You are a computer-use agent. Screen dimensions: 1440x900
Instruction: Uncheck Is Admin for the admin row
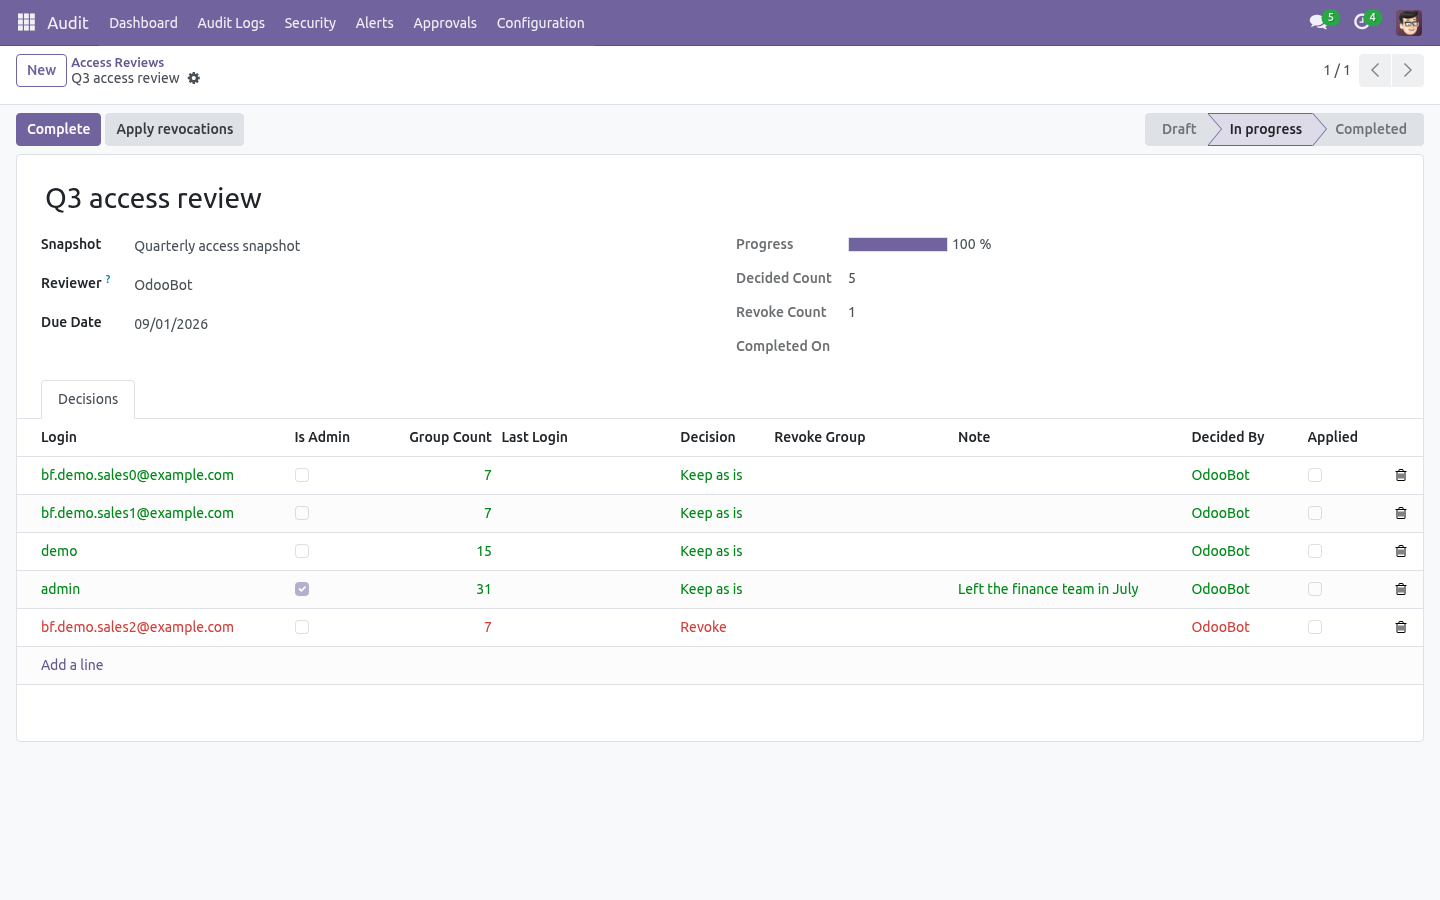[302, 589]
